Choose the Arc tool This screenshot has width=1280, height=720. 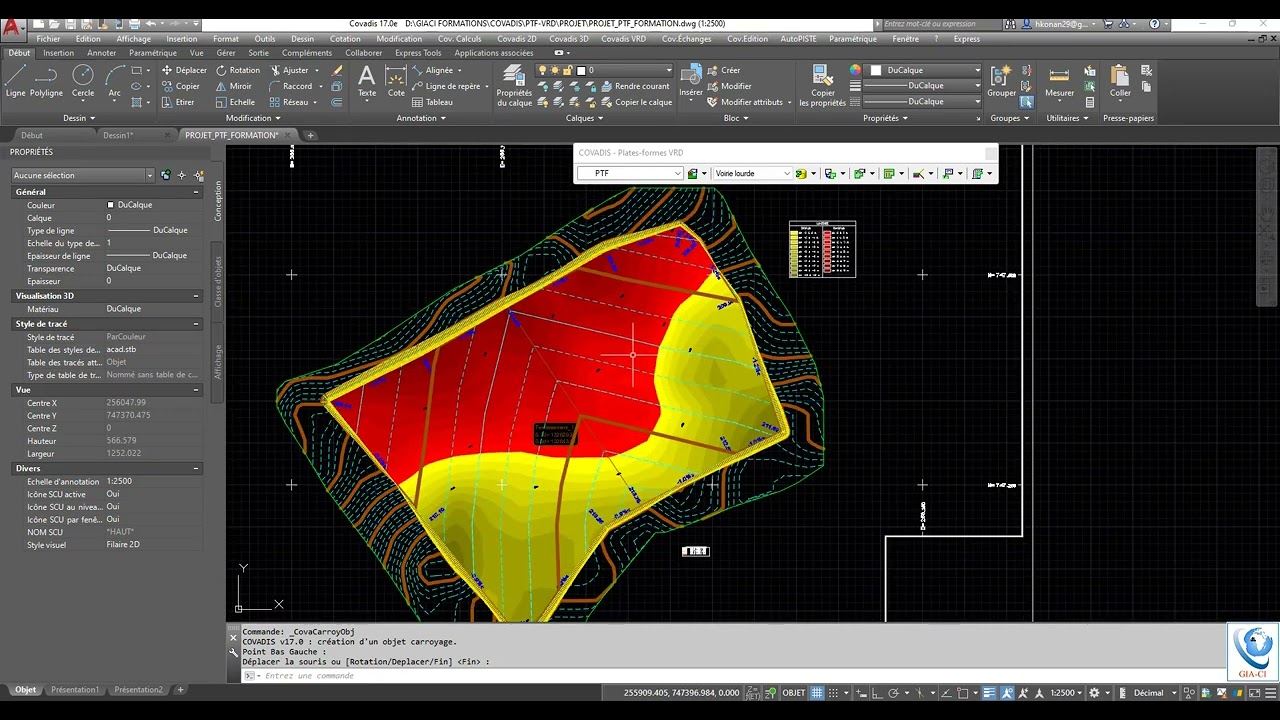[115, 82]
